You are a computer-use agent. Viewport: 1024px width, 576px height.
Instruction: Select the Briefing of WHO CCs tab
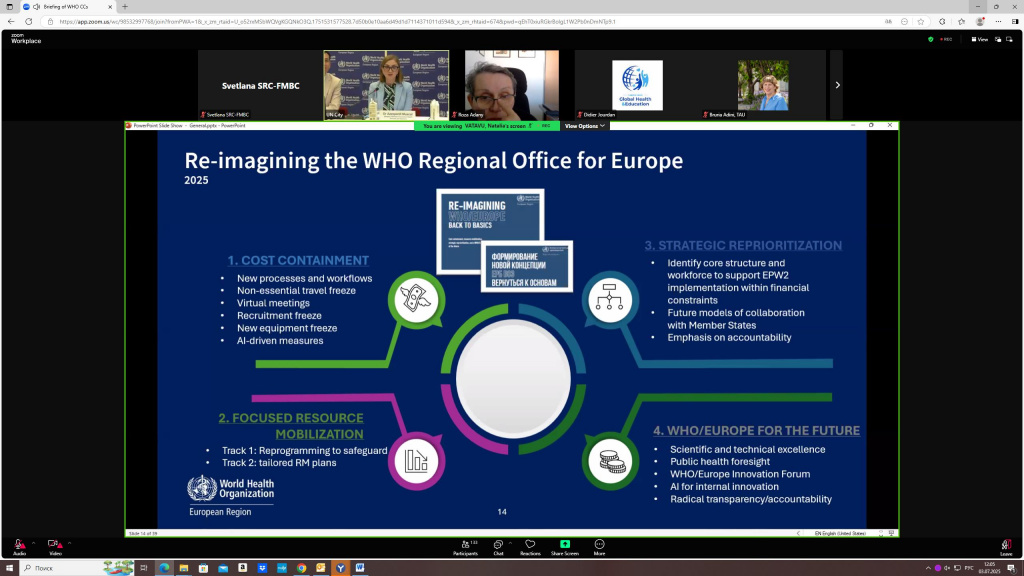coord(68,6)
